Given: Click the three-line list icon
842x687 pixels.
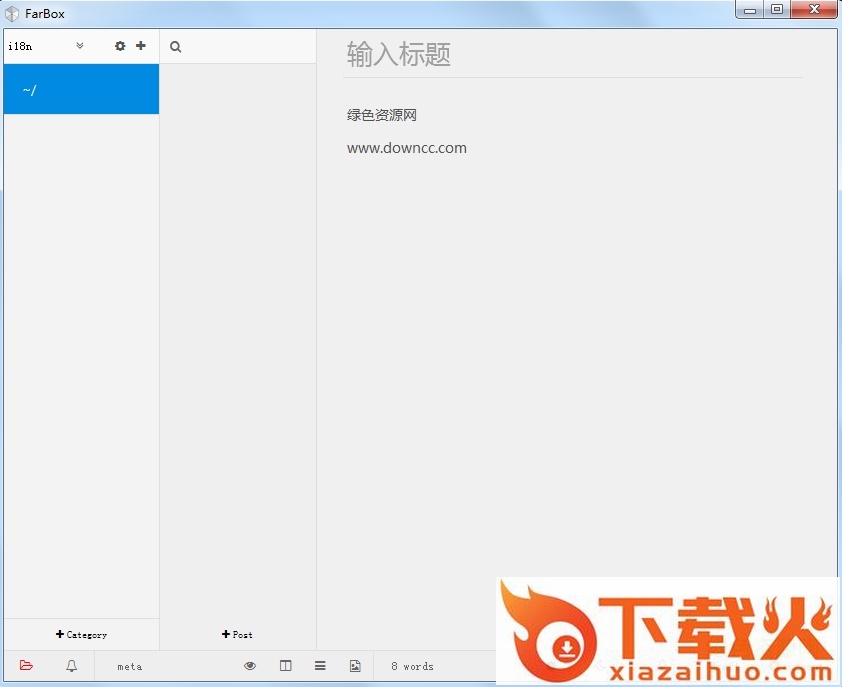Looking at the screenshot, I should click(x=320, y=666).
